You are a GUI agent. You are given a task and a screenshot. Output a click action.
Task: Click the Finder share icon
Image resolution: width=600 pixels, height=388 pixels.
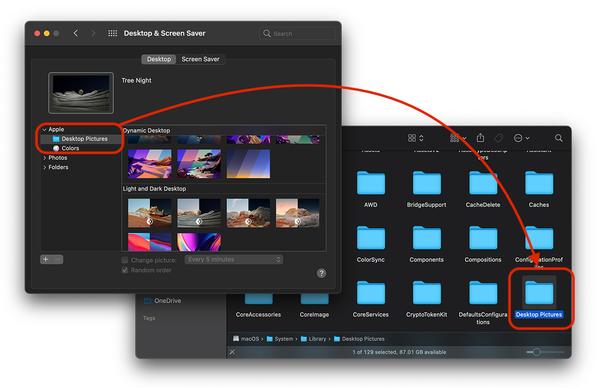pos(480,138)
